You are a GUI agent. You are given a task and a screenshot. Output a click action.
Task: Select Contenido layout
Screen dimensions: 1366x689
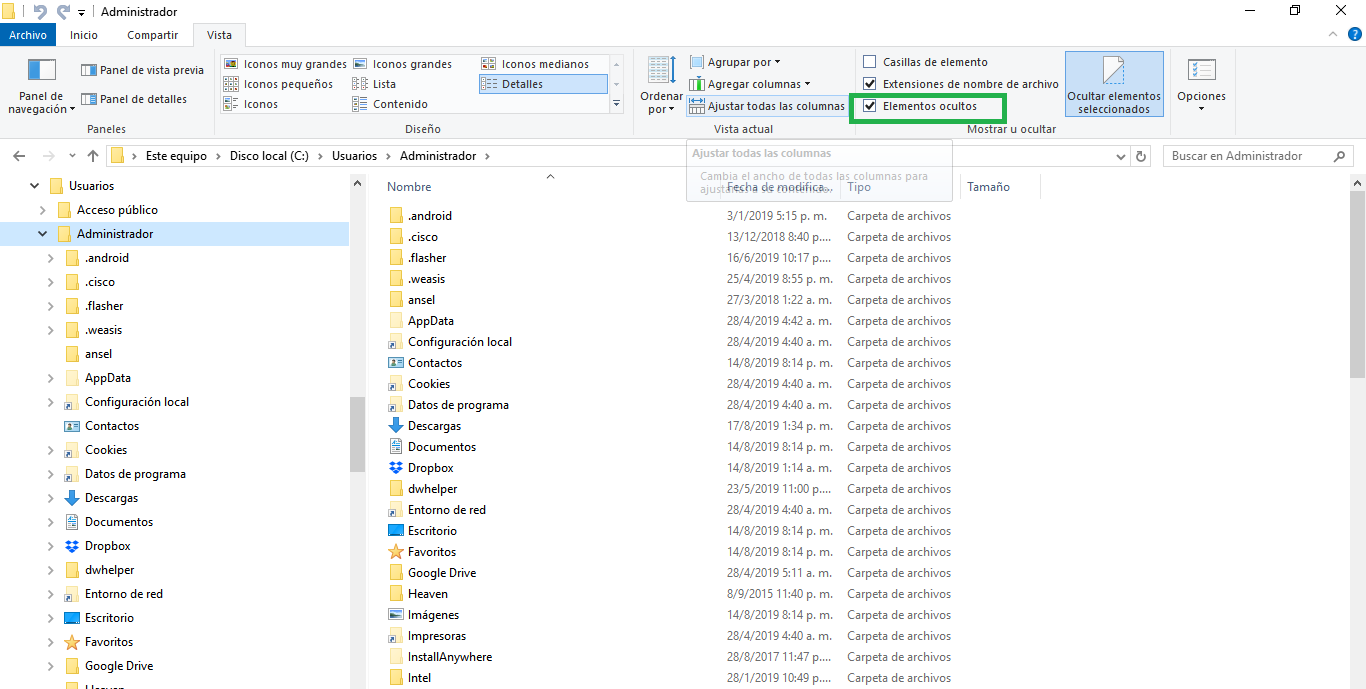coord(390,104)
